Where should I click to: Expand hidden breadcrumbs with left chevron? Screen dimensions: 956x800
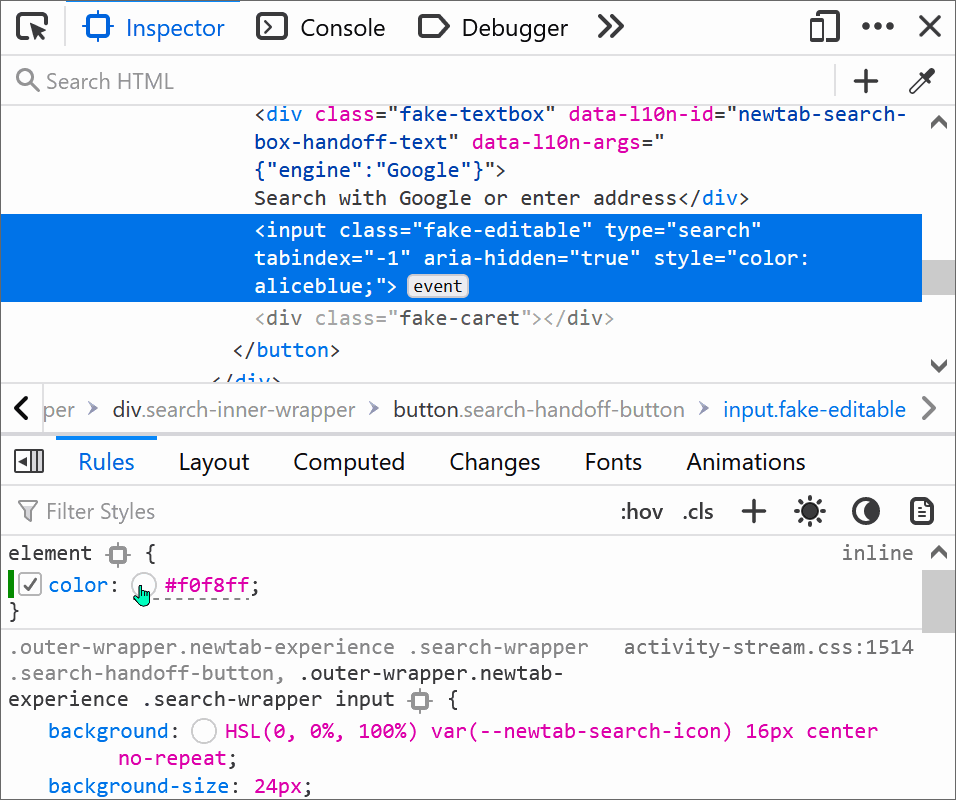tap(21, 408)
